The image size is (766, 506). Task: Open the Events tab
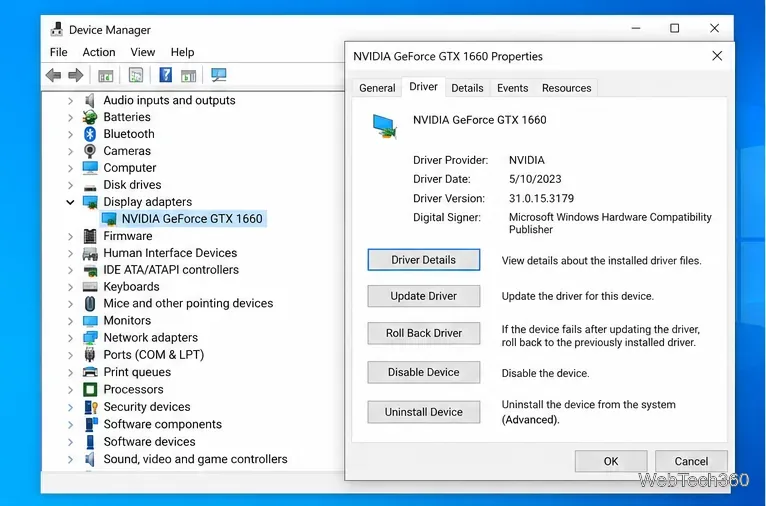[x=512, y=88]
